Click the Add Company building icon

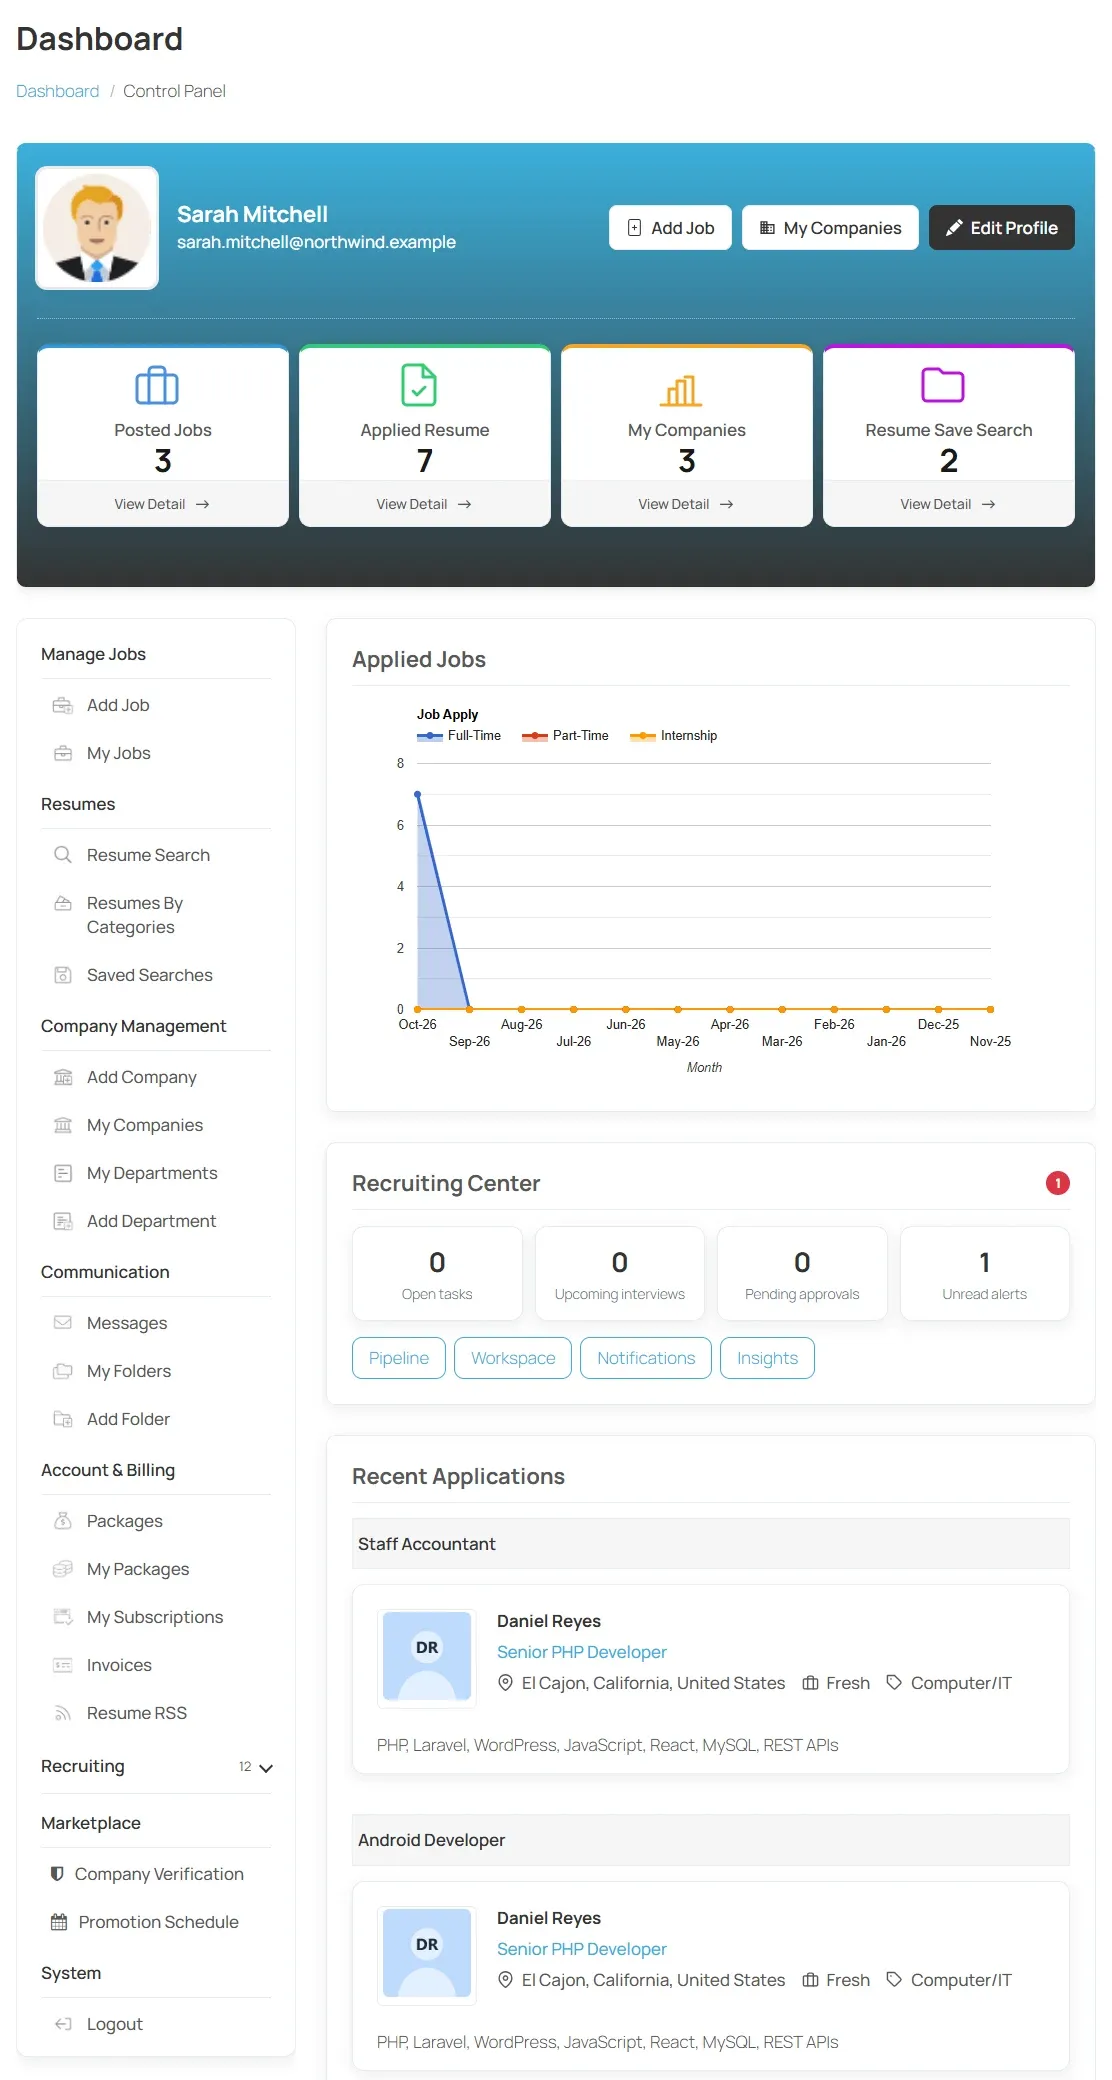tap(63, 1077)
